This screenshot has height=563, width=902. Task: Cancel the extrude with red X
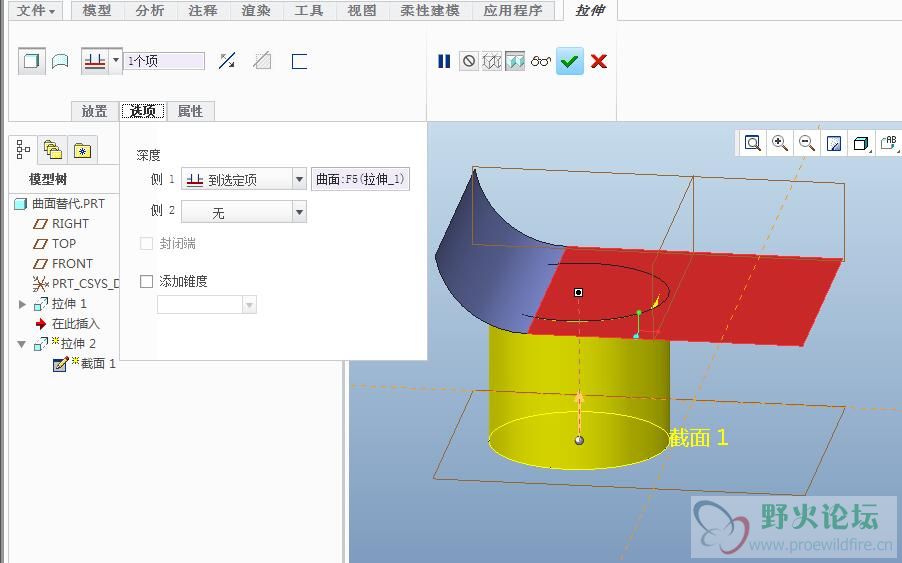coord(599,61)
